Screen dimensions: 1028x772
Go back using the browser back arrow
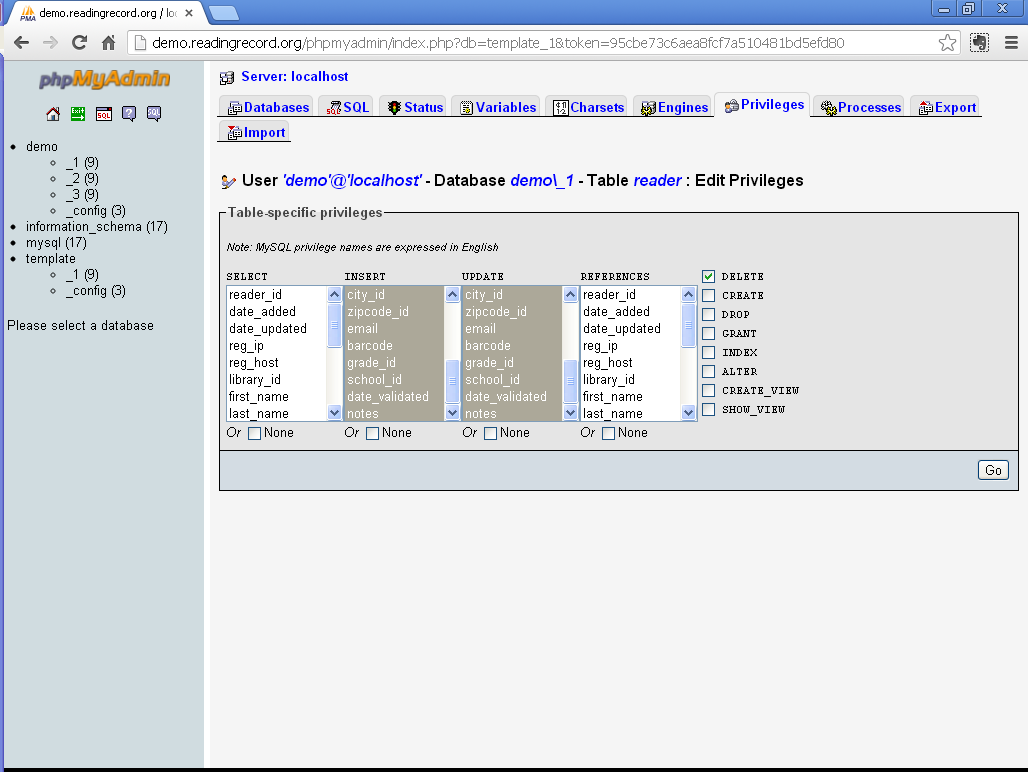pos(21,43)
